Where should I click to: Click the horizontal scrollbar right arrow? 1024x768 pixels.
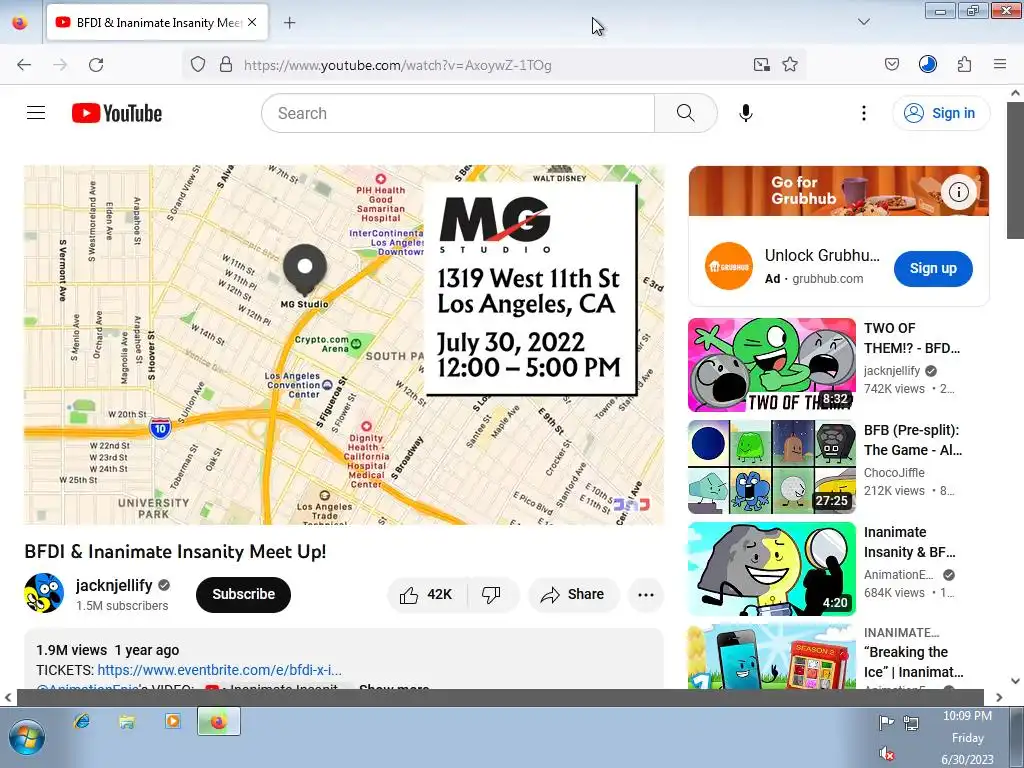pos(999,697)
